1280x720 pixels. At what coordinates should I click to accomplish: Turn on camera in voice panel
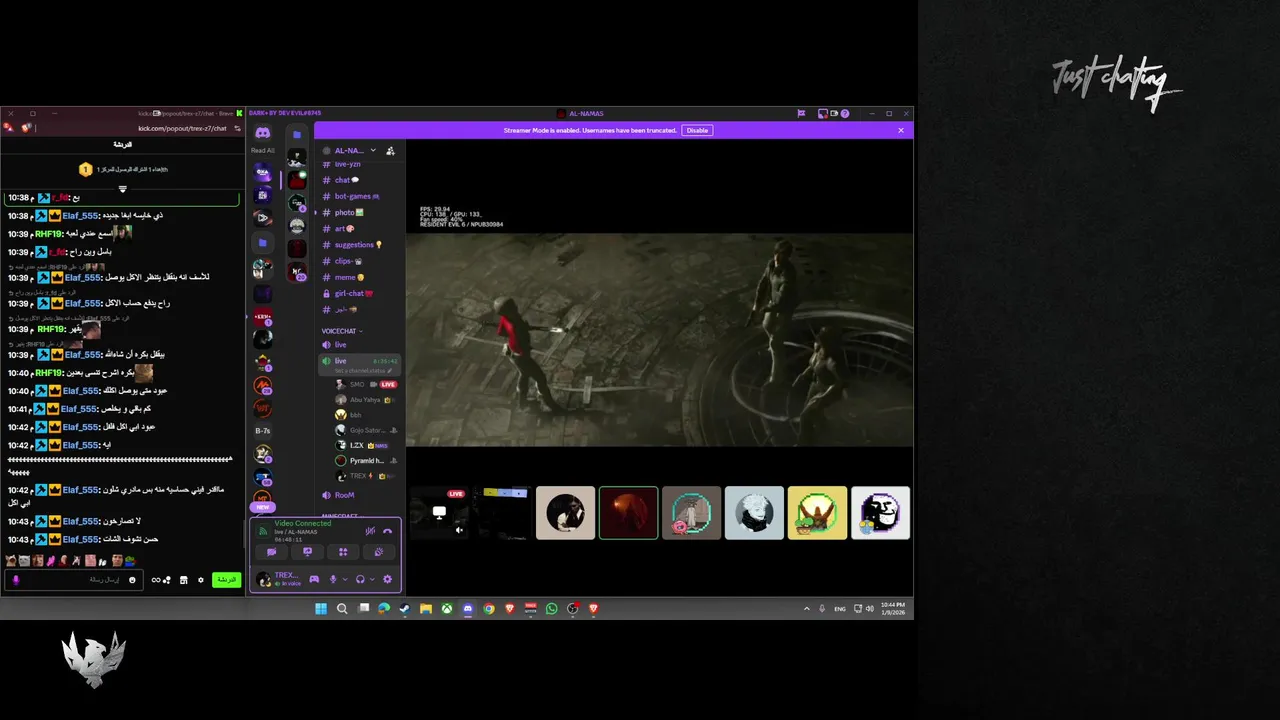[271, 552]
